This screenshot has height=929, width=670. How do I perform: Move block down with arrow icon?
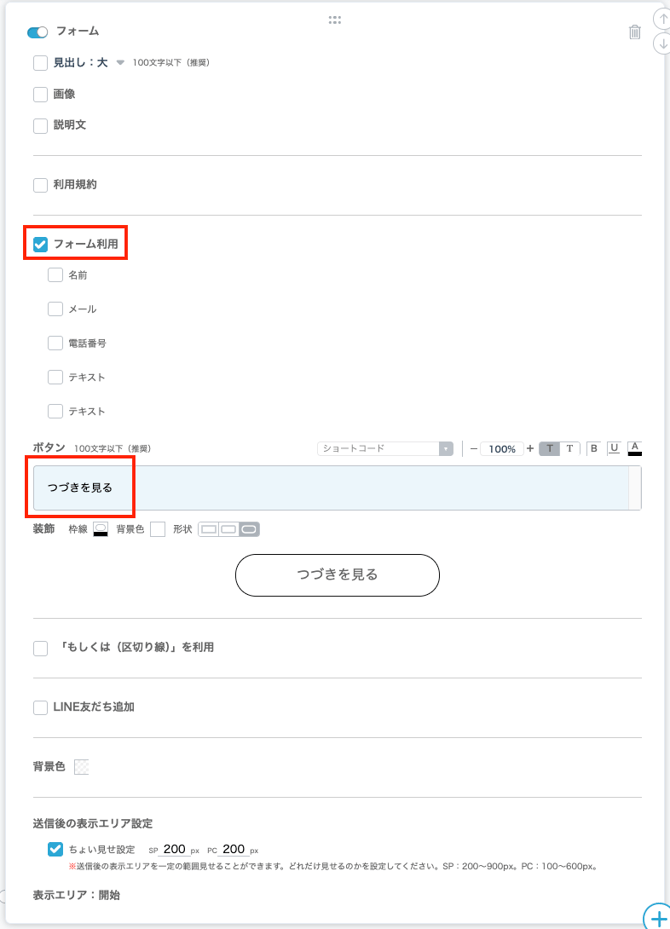tap(662, 44)
